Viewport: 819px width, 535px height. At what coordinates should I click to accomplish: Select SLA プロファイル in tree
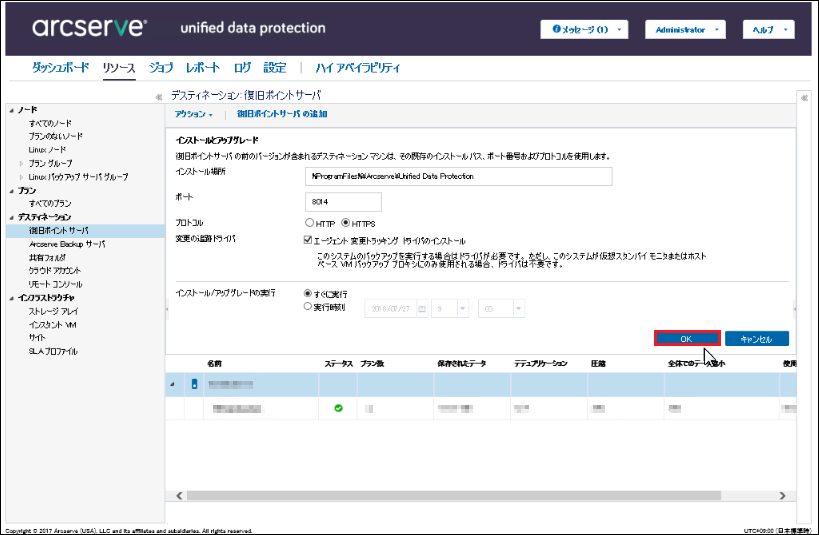point(53,352)
